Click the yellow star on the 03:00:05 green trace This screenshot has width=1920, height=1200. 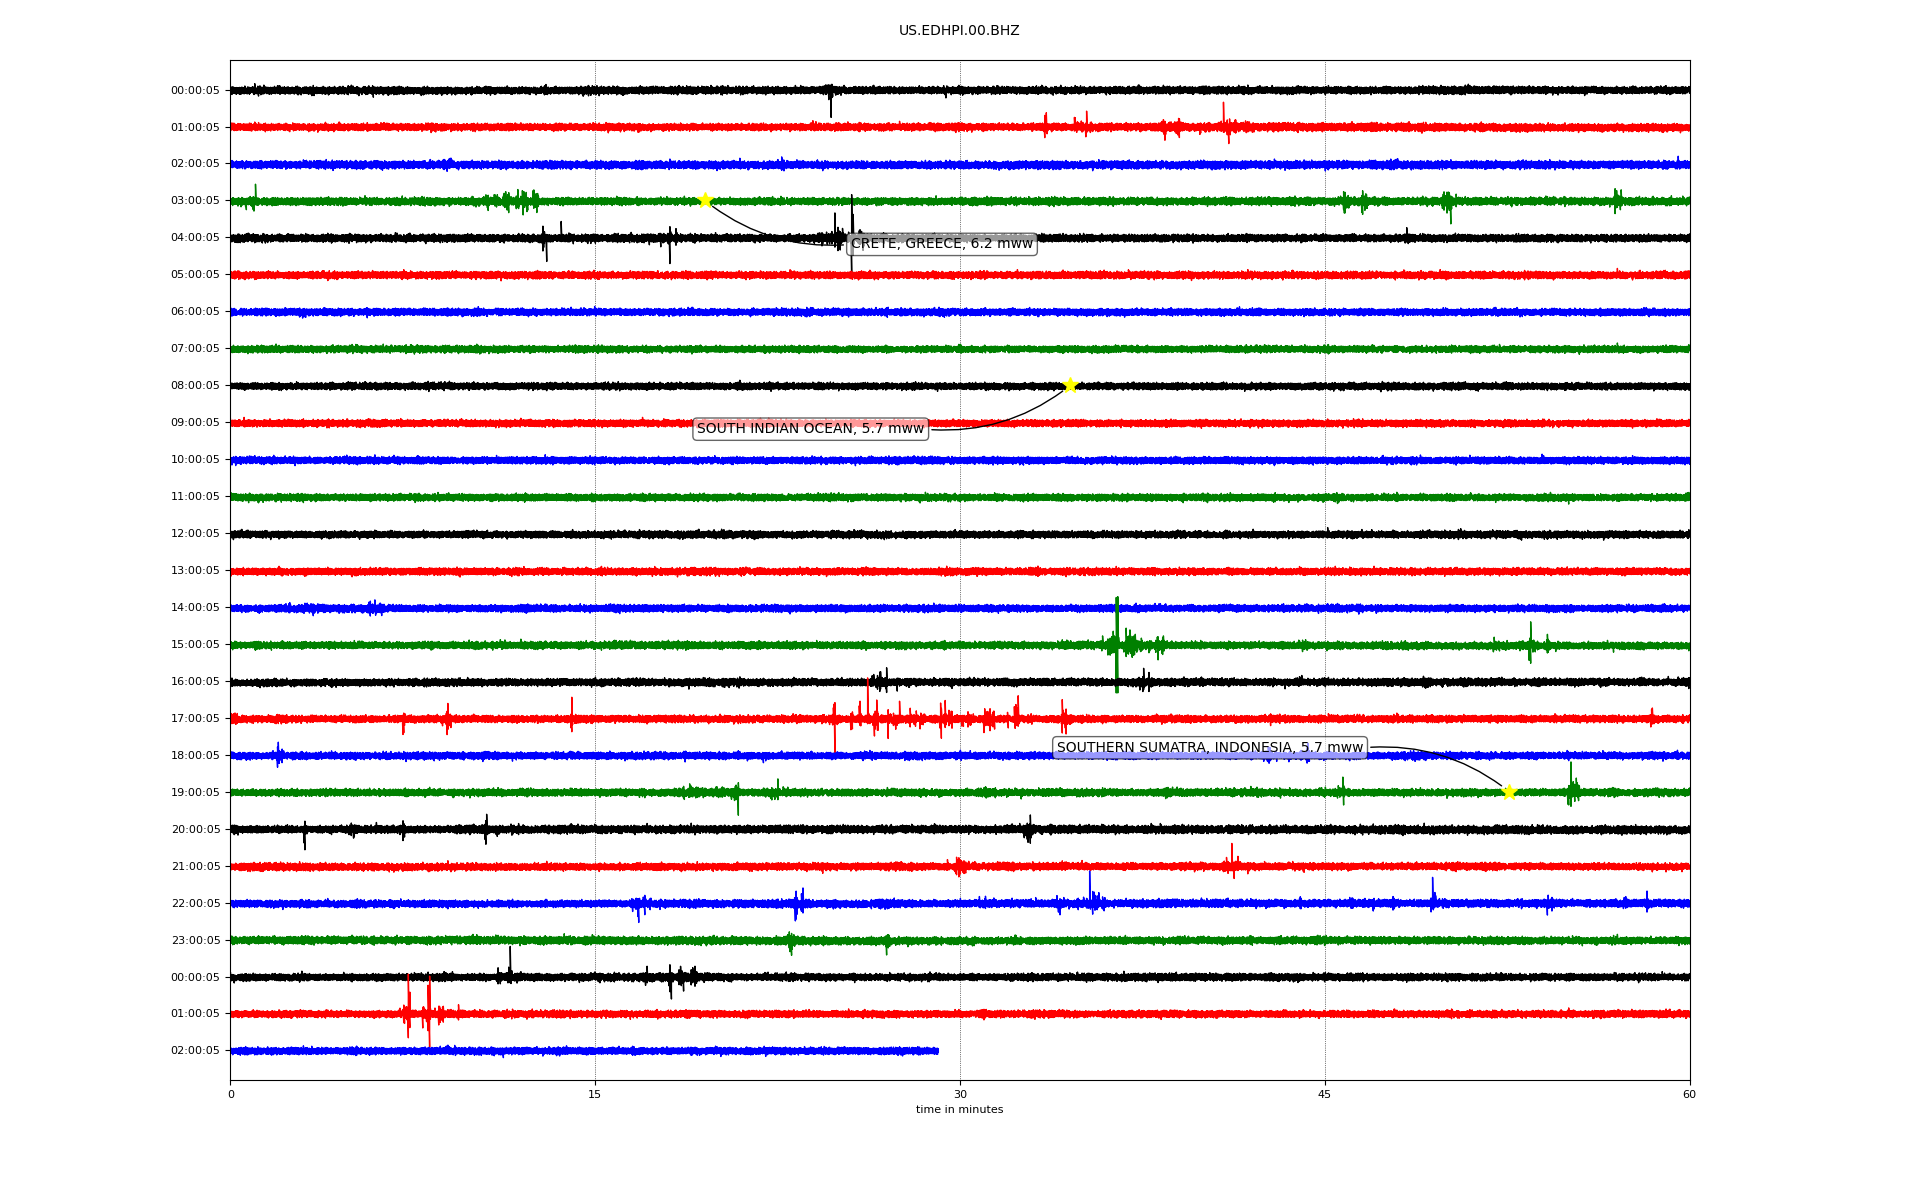point(705,200)
